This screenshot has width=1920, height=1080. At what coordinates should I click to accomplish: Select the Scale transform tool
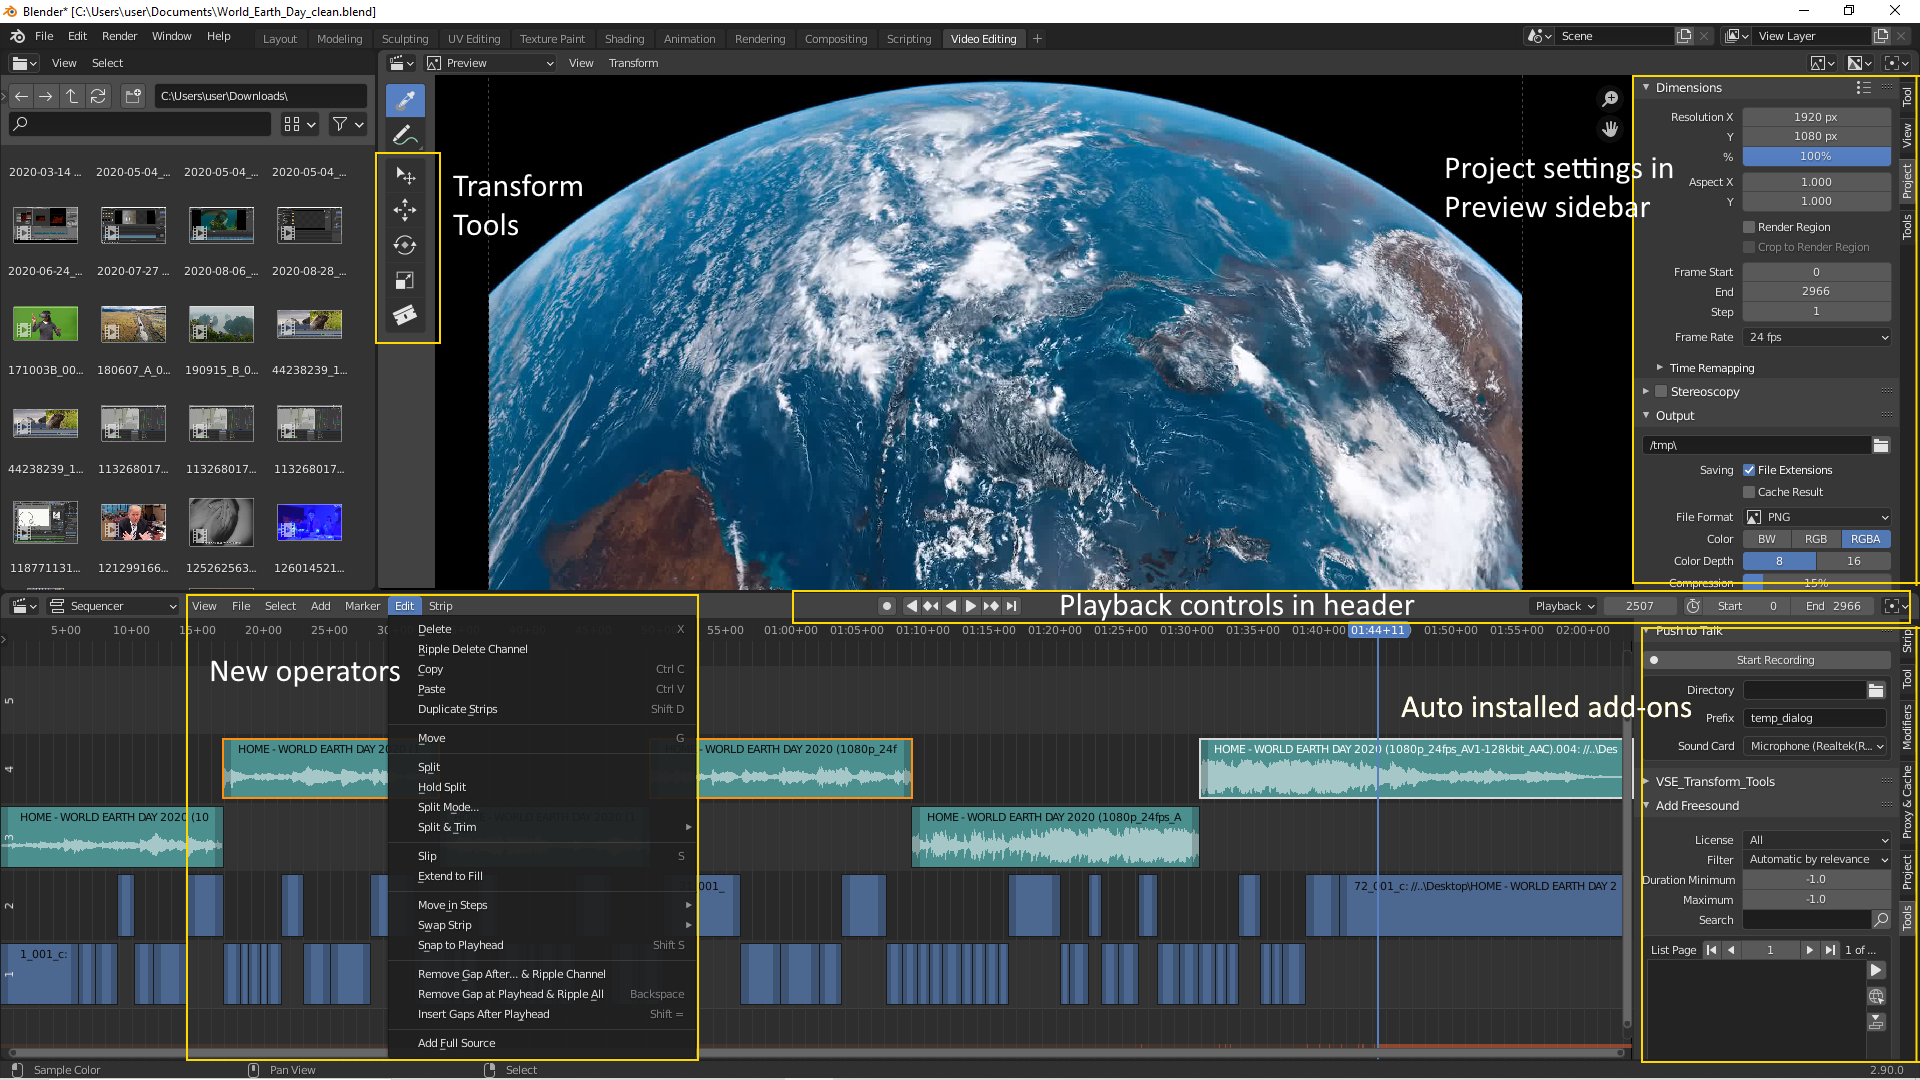click(405, 281)
